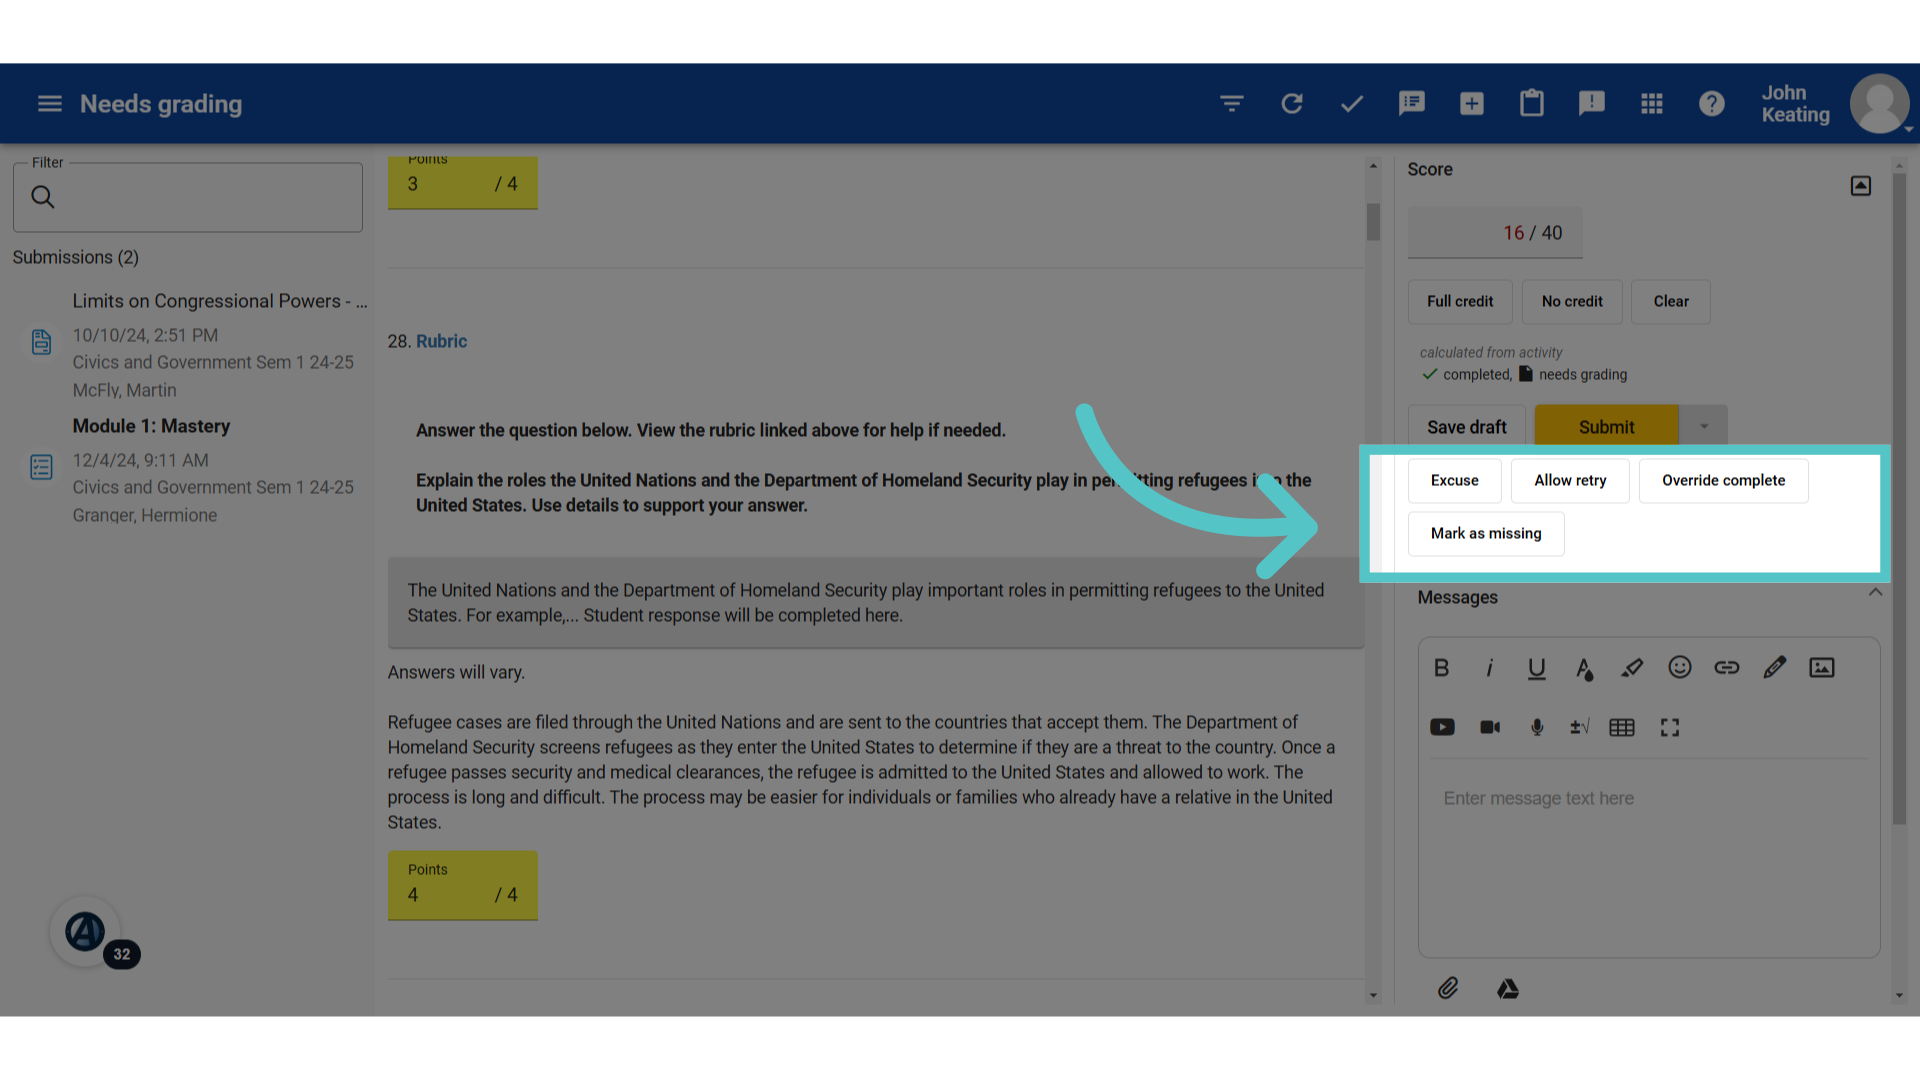Refresh the needs grading list
This screenshot has height=1080, width=1920.
pos(1292,103)
